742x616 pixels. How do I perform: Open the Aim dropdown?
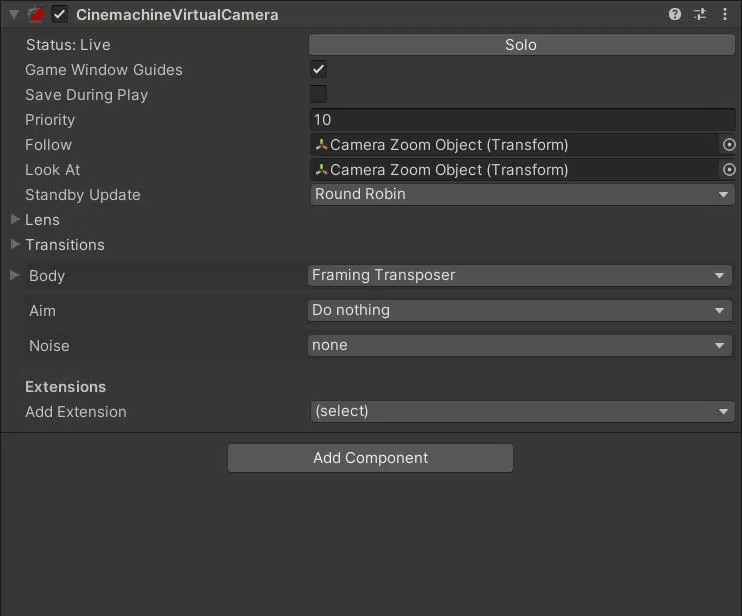coord(518,310)
